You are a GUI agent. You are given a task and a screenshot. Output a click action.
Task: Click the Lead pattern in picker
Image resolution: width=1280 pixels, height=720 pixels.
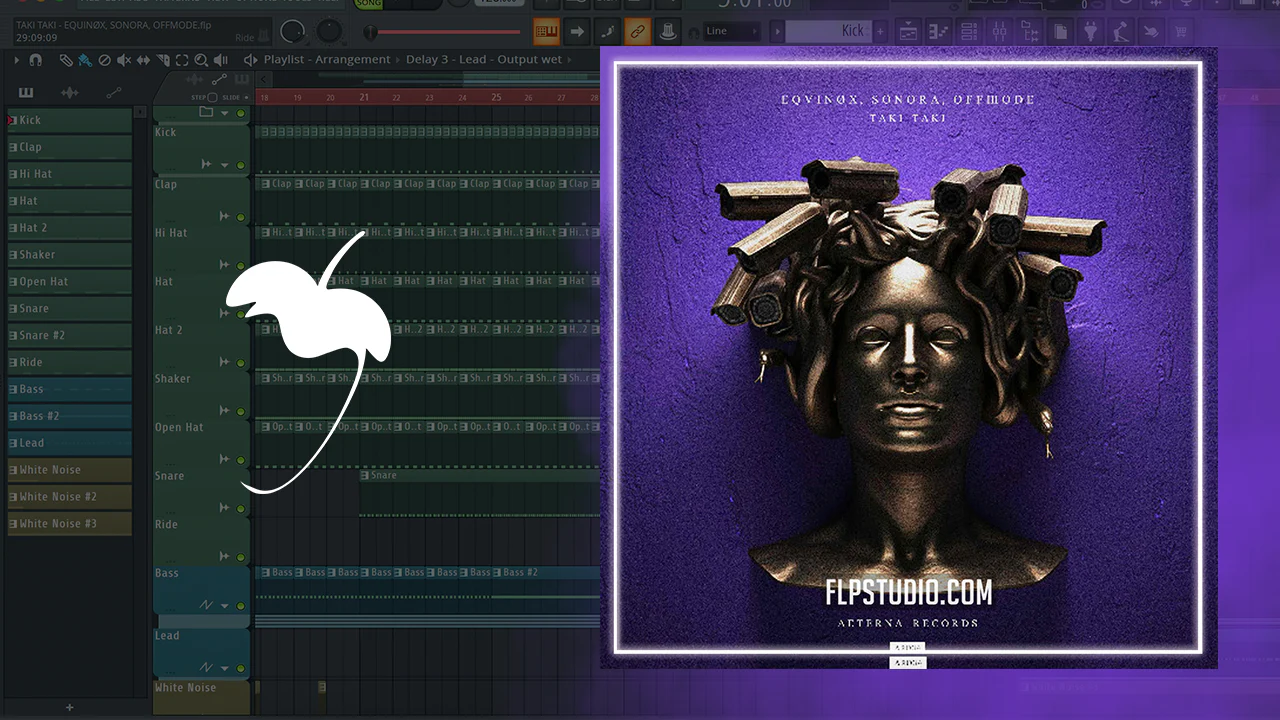click(x=70, y=443)
